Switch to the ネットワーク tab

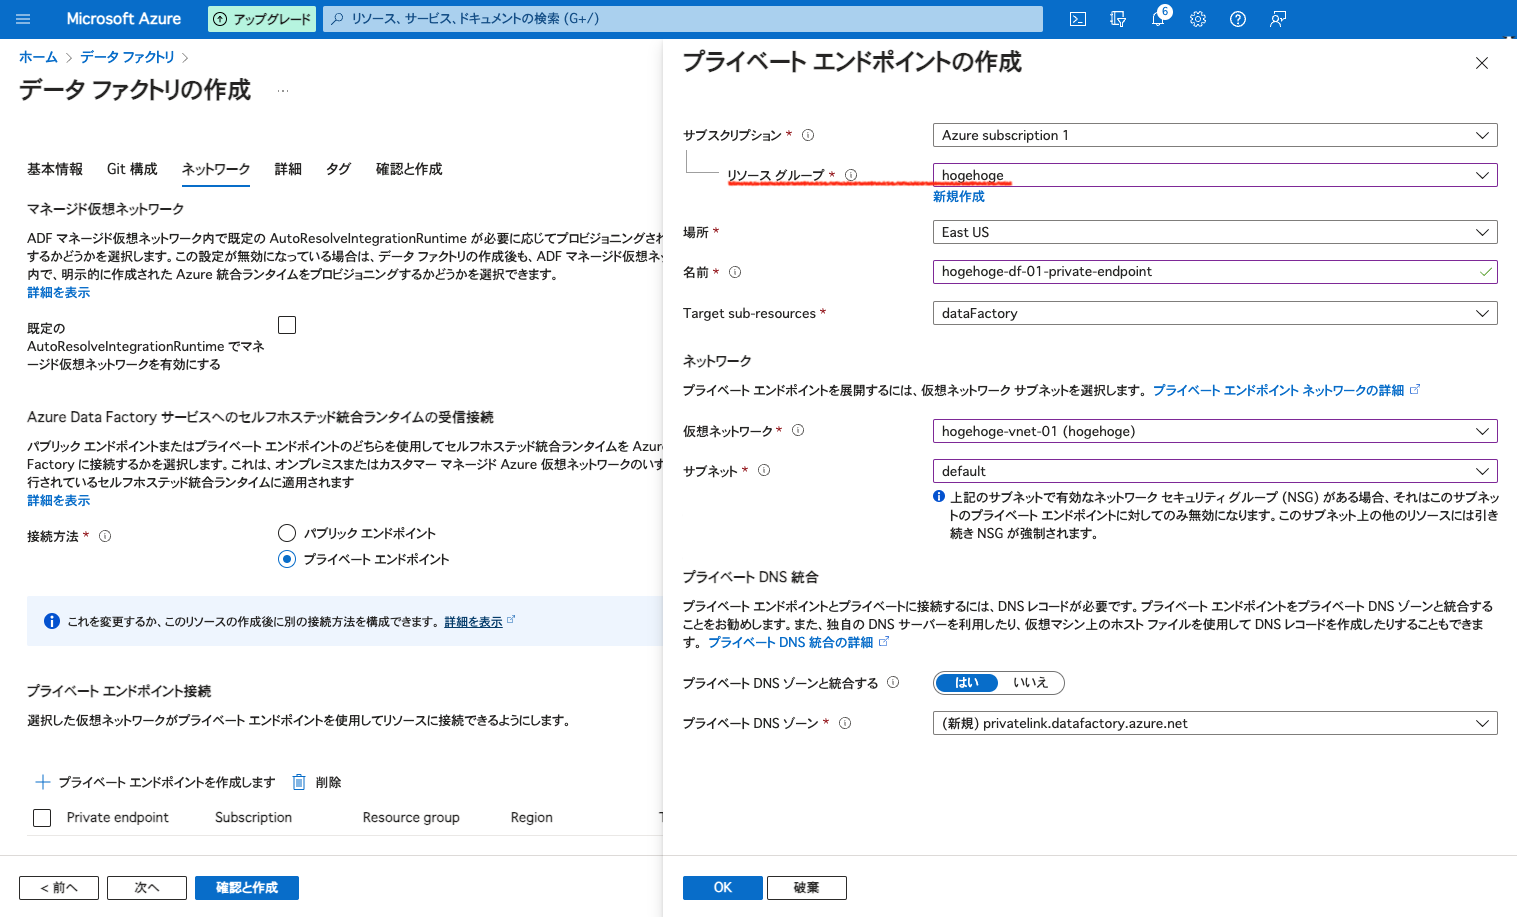pyautogui.click(x=216, y=169)
